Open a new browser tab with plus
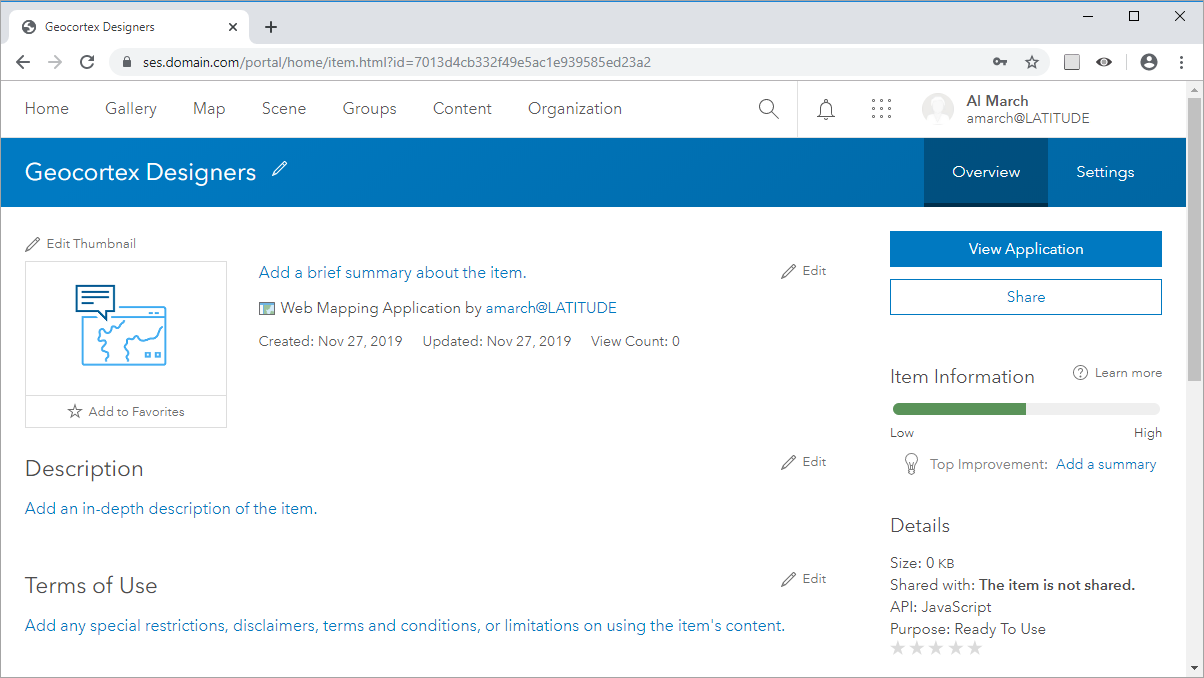The image size is (1204, 678). click(271, 27)
